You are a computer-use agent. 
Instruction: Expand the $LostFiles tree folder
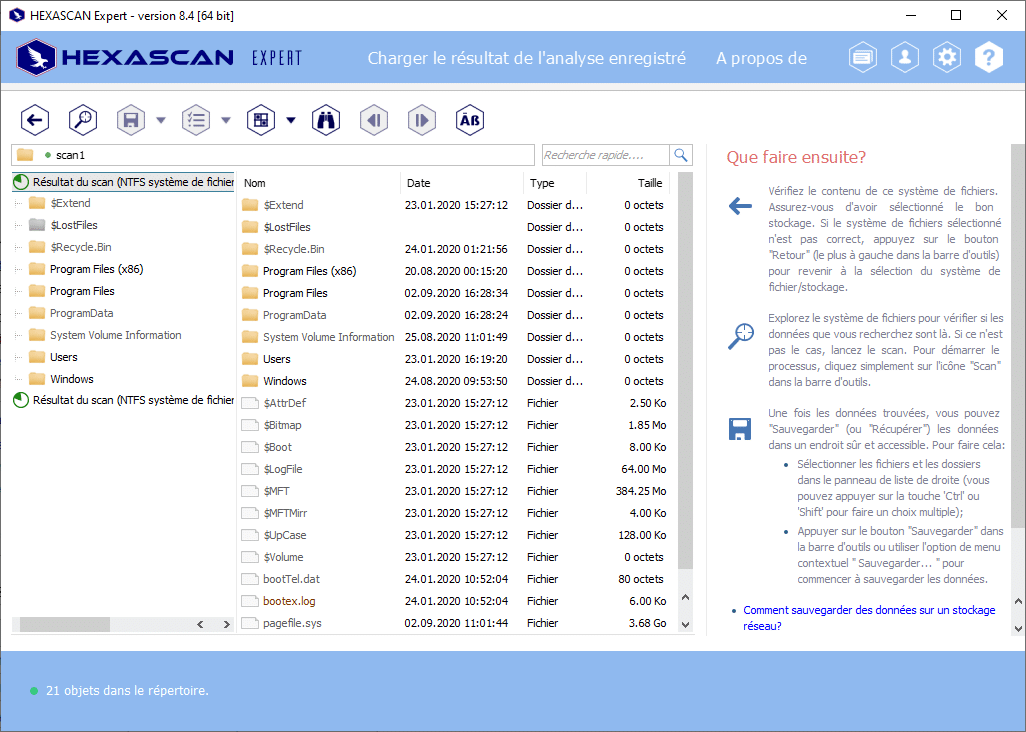pos(18,225)
